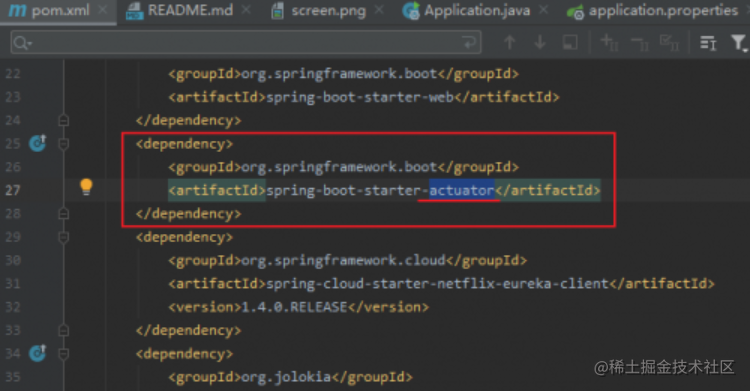Click line number 31 in gutter
750x391 pixels.
(13, 284)
